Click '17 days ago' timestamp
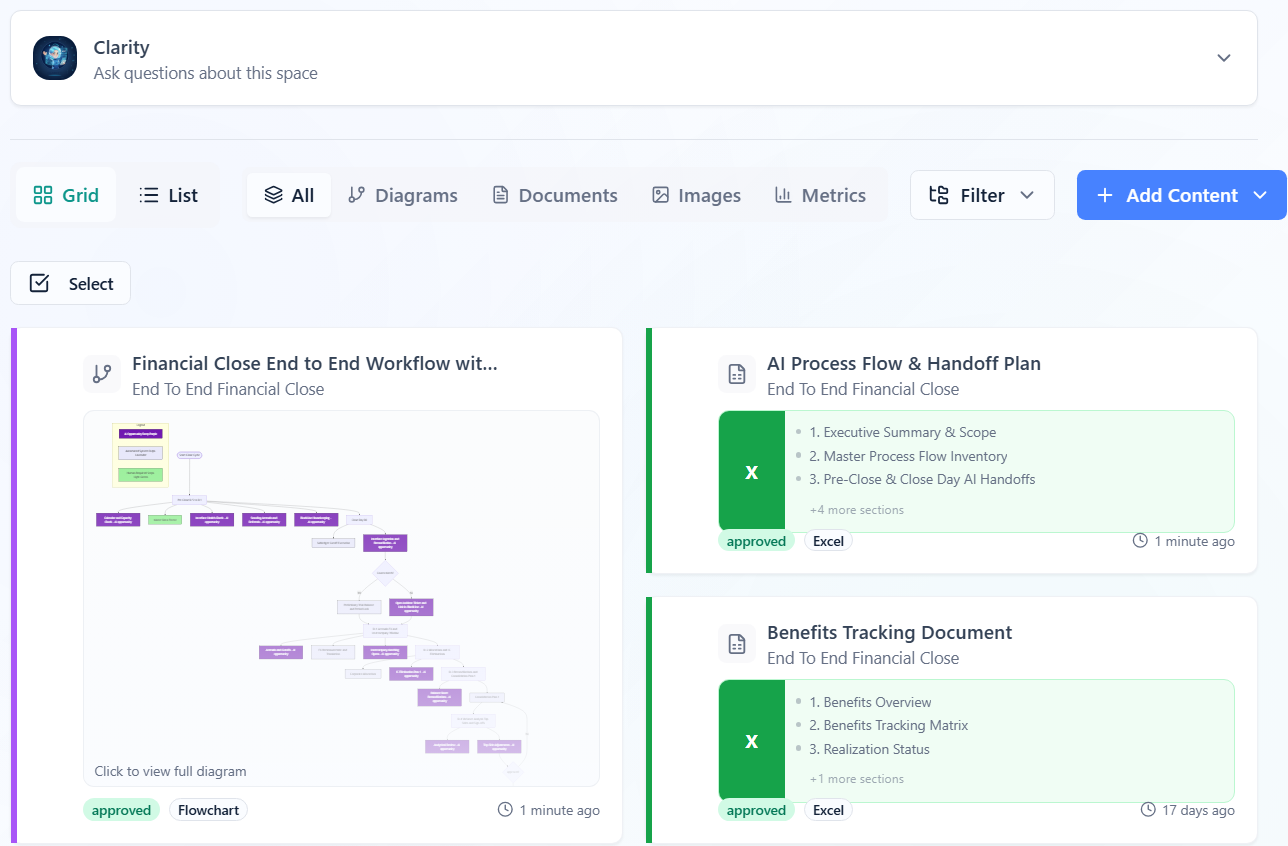 (1198, 810)
